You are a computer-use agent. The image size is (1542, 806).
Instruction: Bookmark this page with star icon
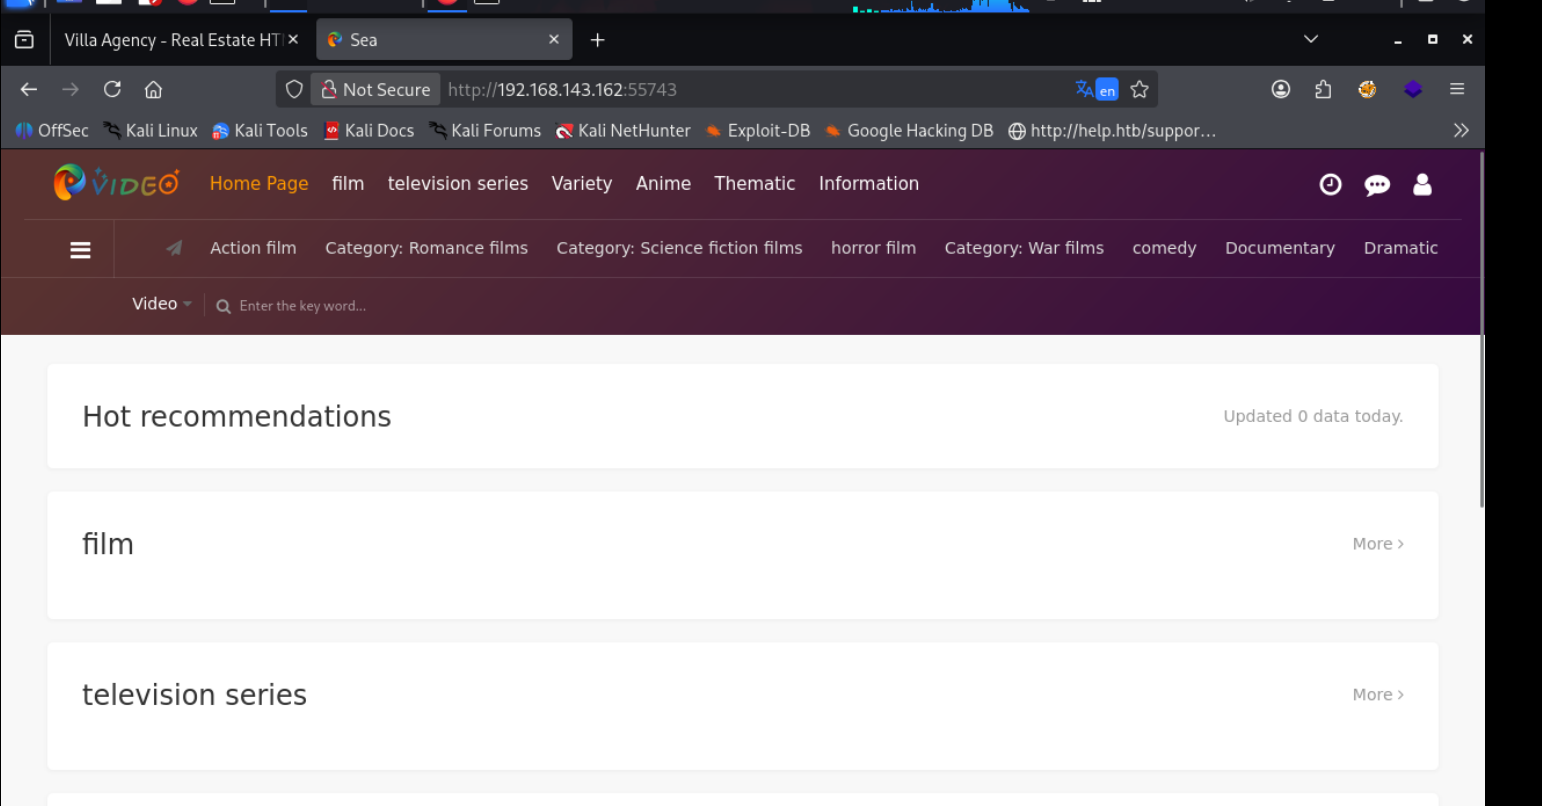click(x=1139, y=90)
